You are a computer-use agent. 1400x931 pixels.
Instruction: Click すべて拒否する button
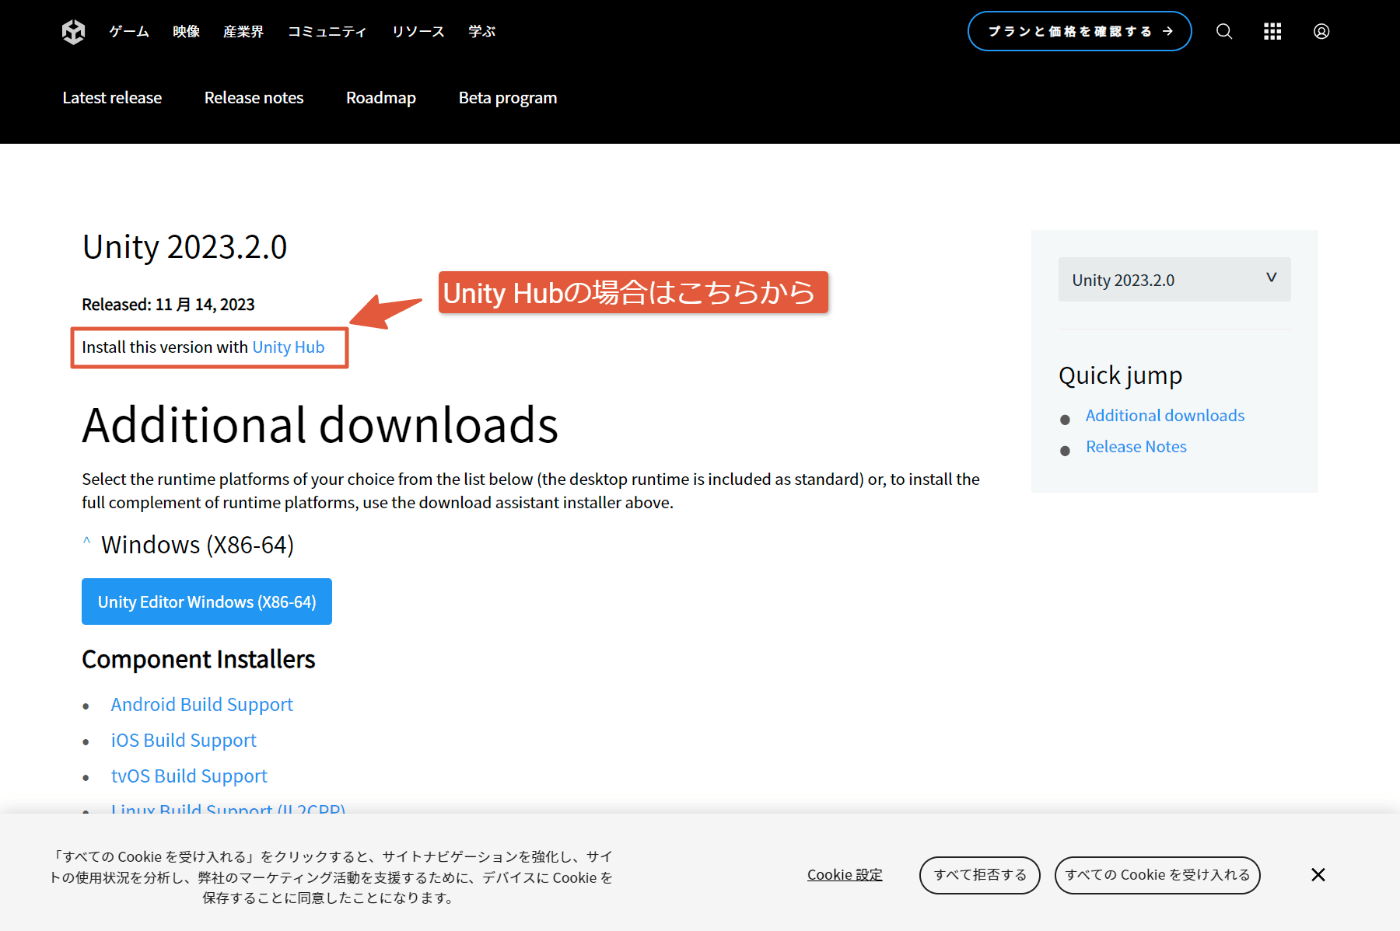click(x=980, y=875)
